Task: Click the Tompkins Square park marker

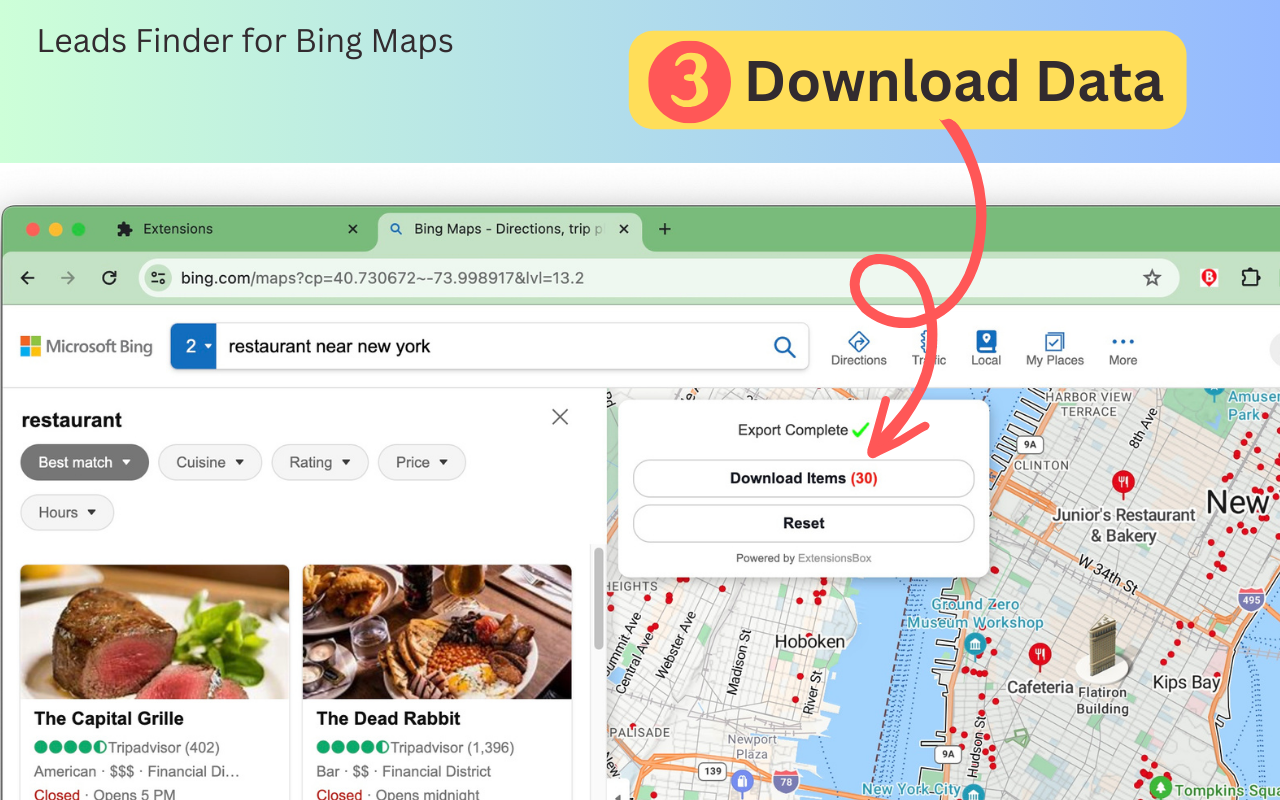Action: click(1160, 786)
